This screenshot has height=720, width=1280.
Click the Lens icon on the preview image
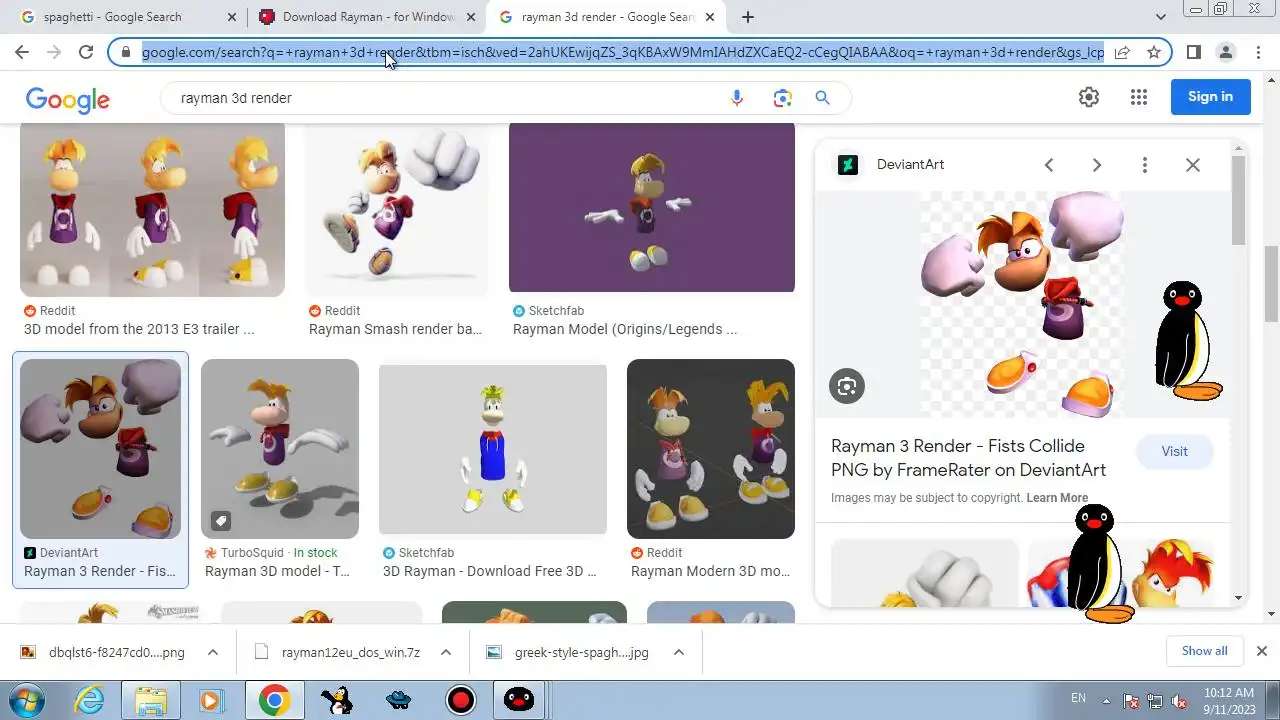click(x=847, y=386)
